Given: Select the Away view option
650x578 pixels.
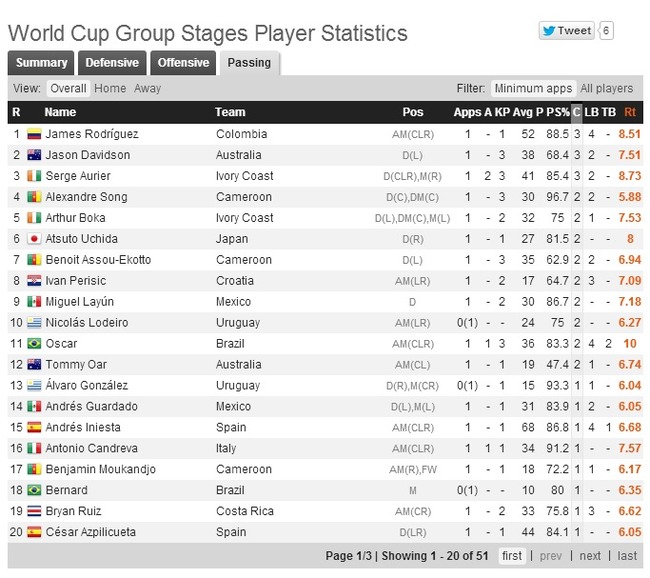Looking at the screenshot, I should click(147, 88).
